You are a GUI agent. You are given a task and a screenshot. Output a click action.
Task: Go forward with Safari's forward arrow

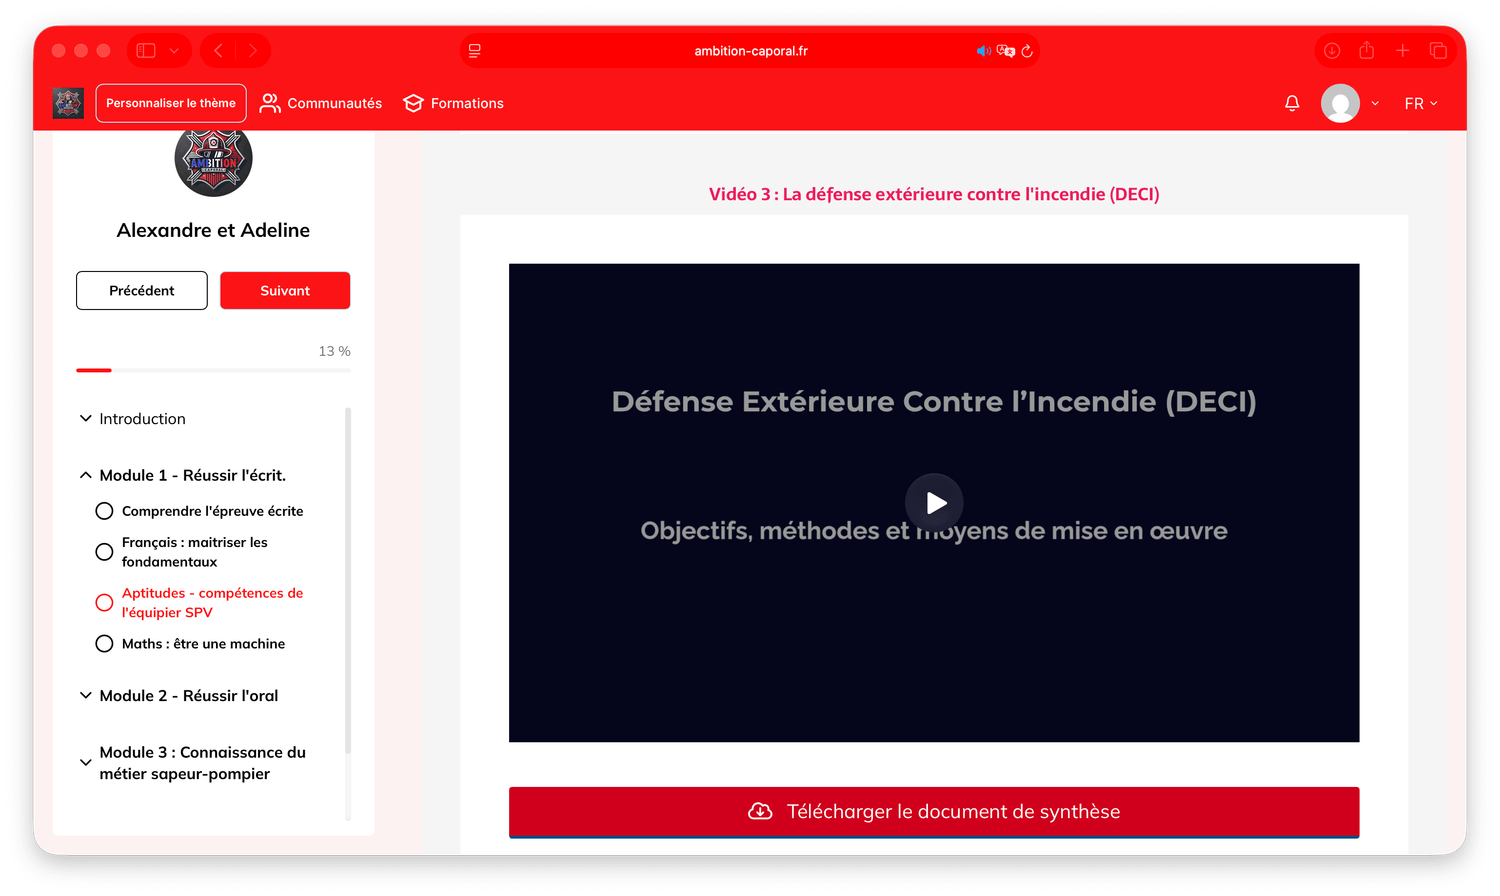point(253,51)
